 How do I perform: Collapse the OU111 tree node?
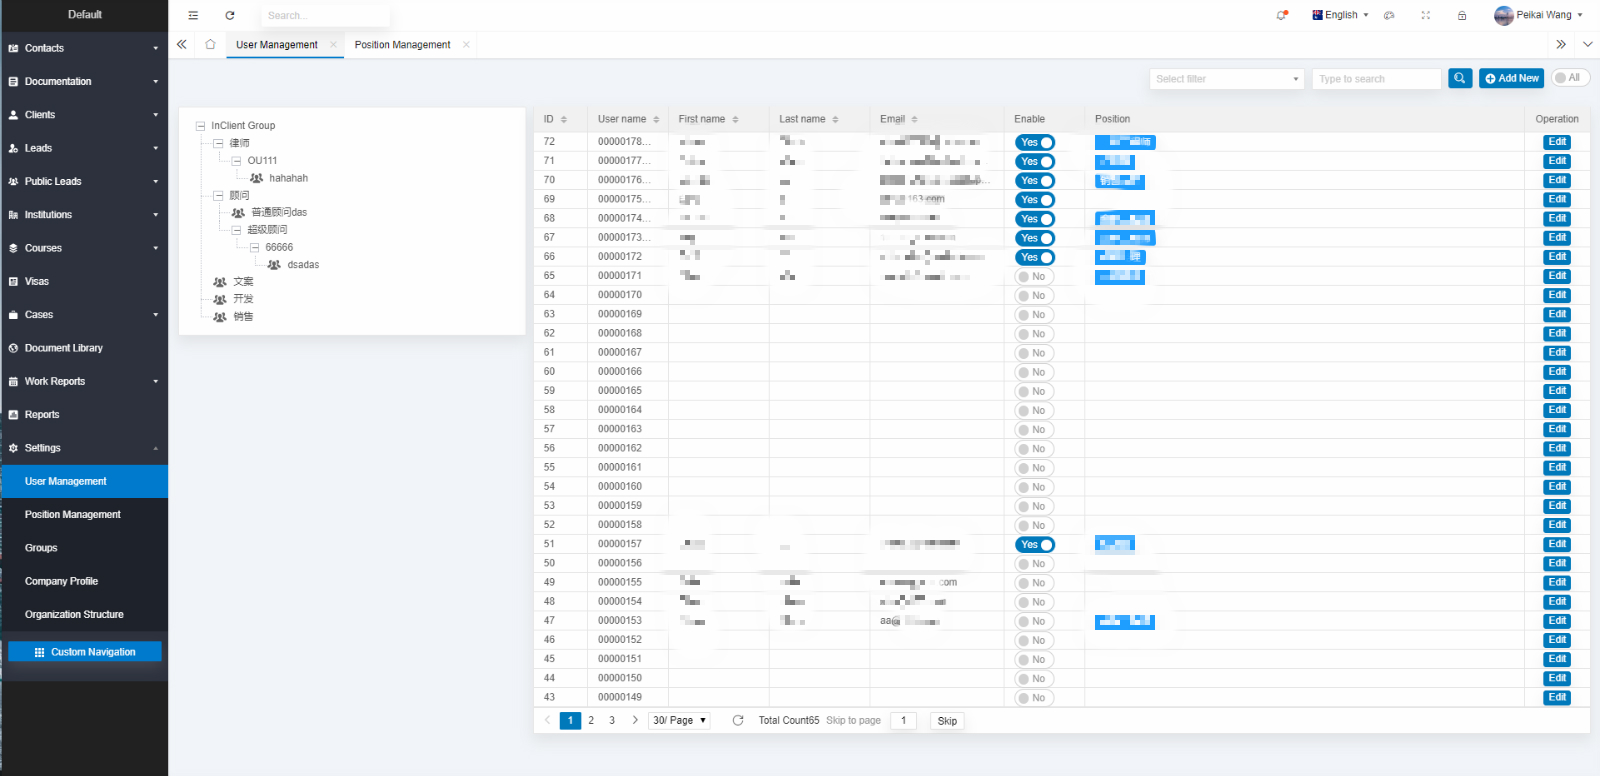point(236,161)
